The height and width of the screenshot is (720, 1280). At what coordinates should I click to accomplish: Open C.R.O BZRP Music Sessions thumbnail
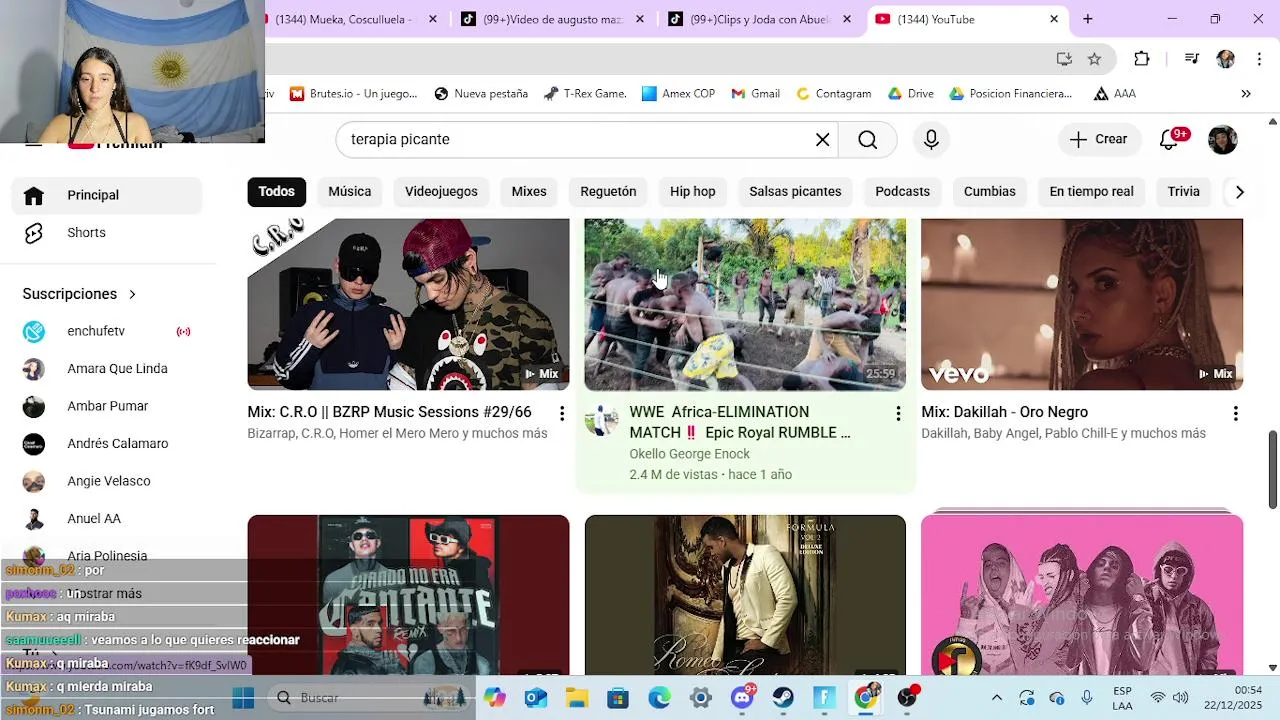(x=408, y=305)
